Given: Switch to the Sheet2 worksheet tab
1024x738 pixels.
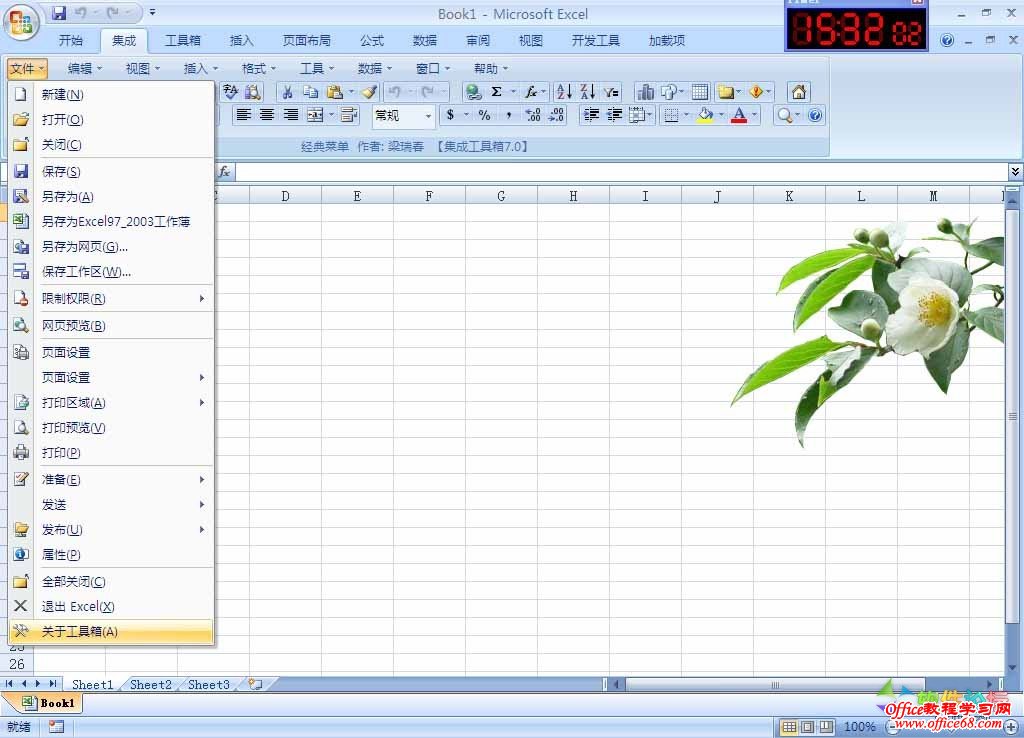Looking at the screenshot, I should point(149,684).
